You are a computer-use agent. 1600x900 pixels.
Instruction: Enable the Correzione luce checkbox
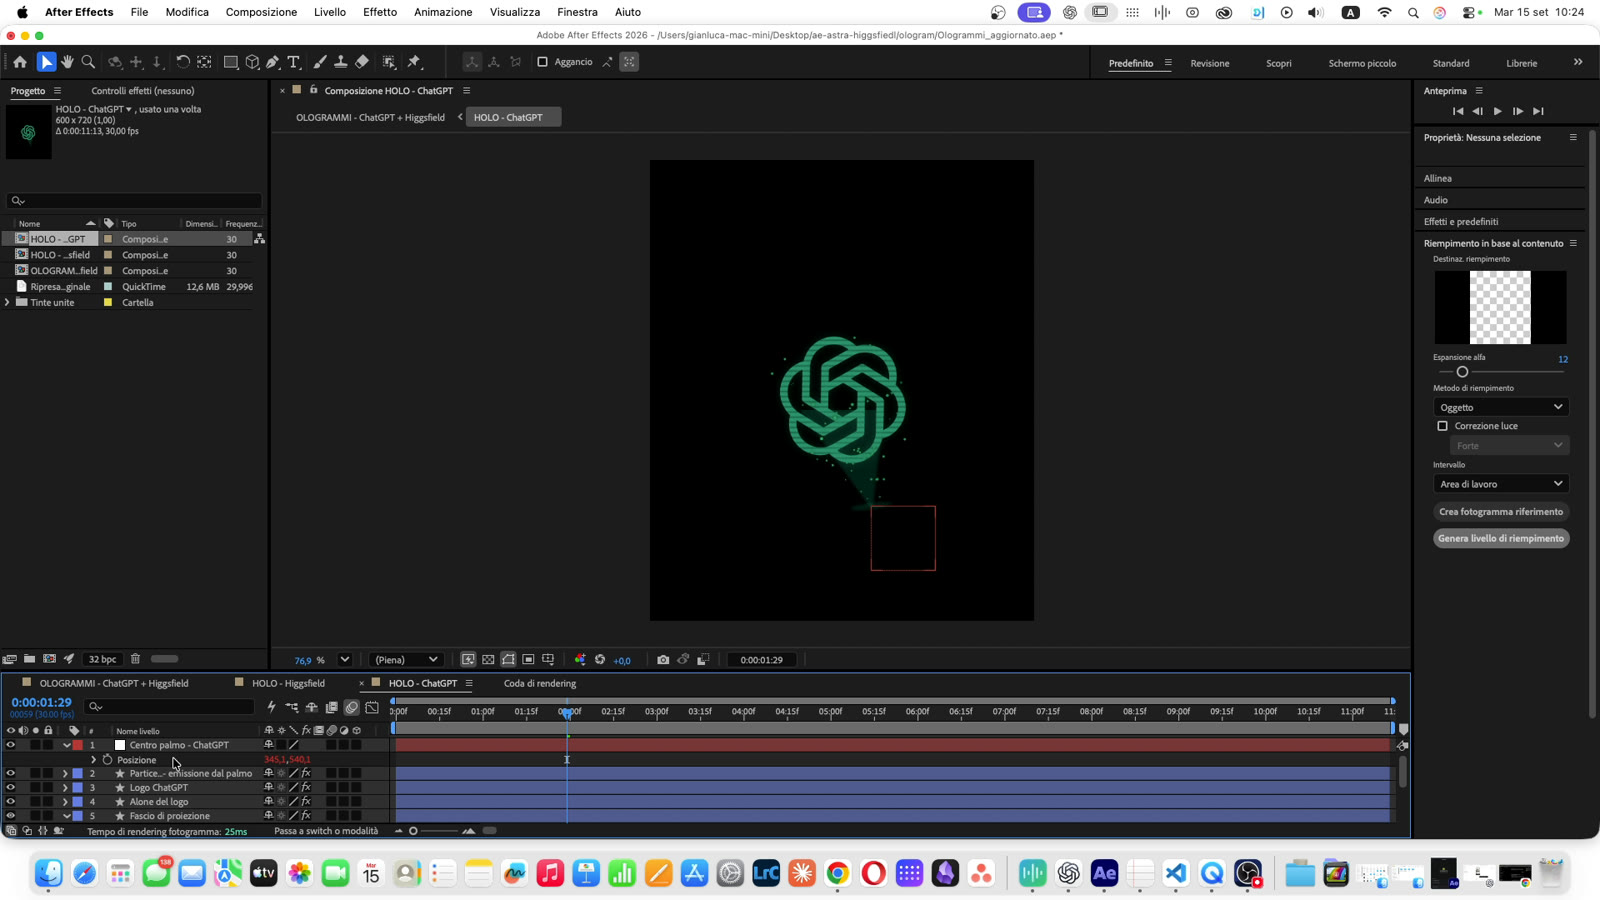[1442, 426]
